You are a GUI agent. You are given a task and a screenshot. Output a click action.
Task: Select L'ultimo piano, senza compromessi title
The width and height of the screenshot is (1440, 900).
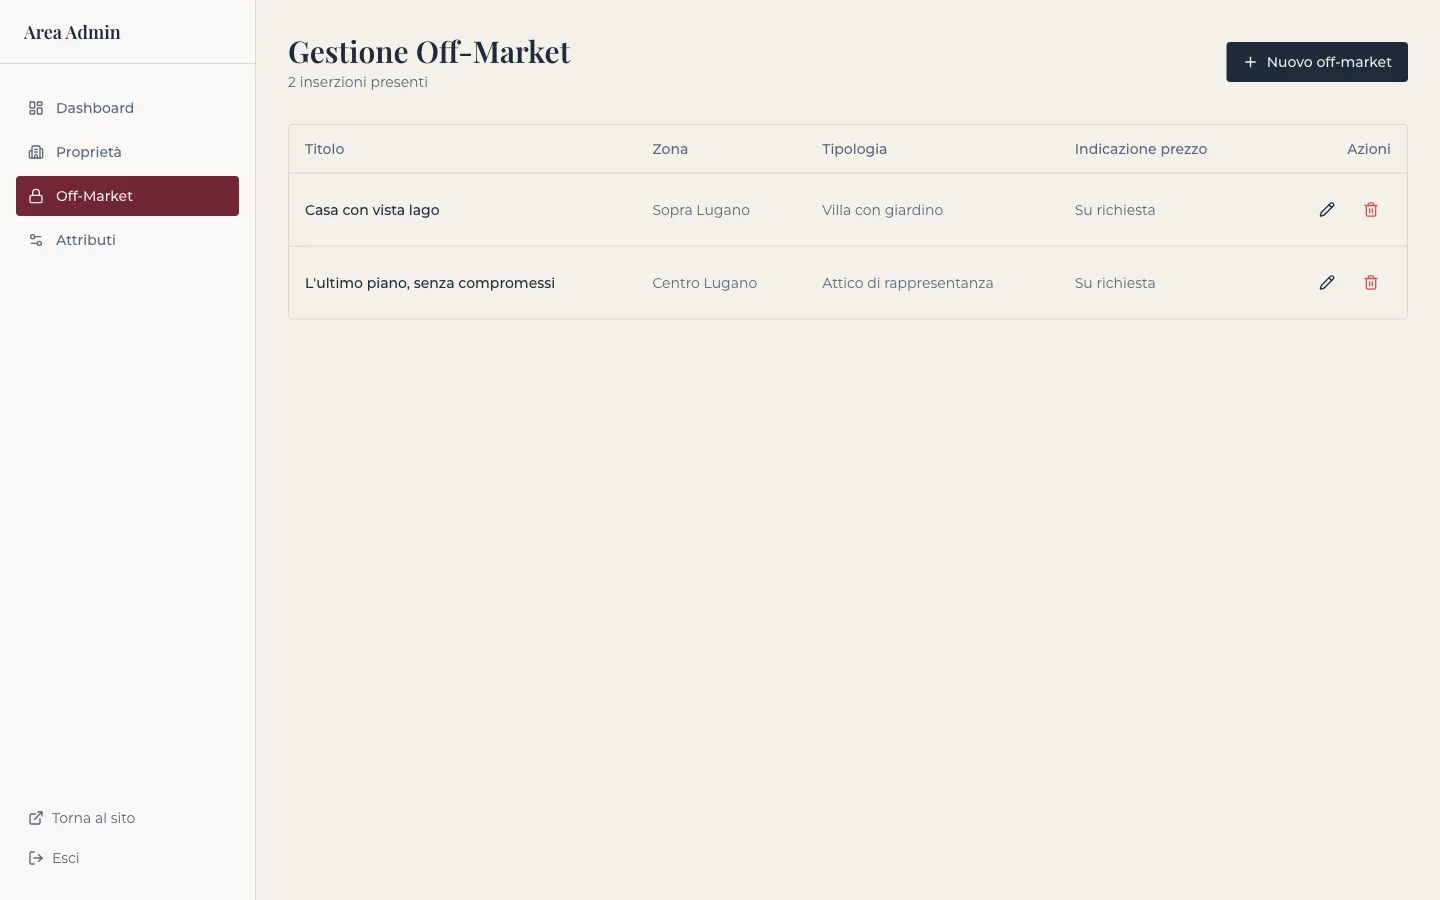(x=430, y=283)
